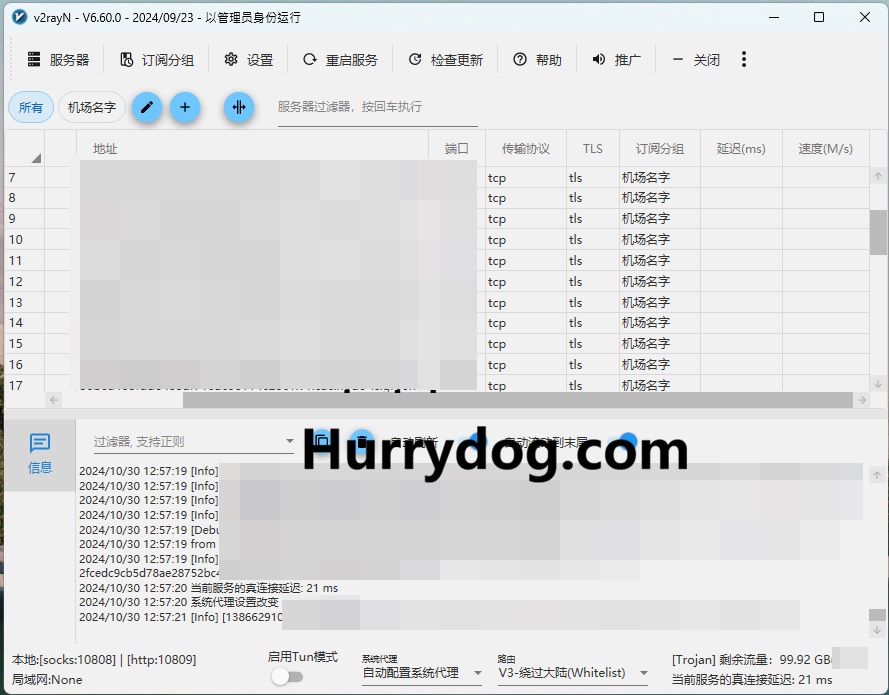Select the 机场名字 group tab

tap(92, 107)
